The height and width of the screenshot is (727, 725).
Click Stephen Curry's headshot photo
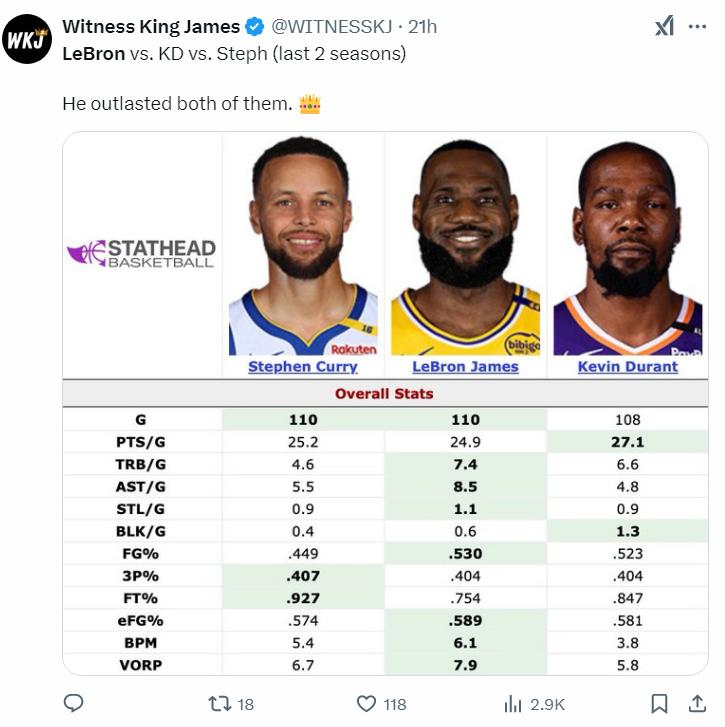(x=303, y=246)
